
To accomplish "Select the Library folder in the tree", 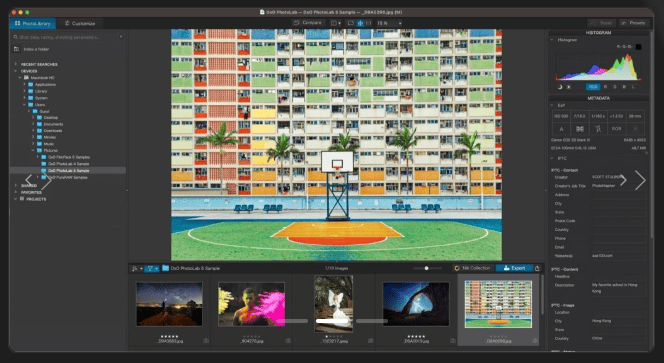I will [37, 91].
